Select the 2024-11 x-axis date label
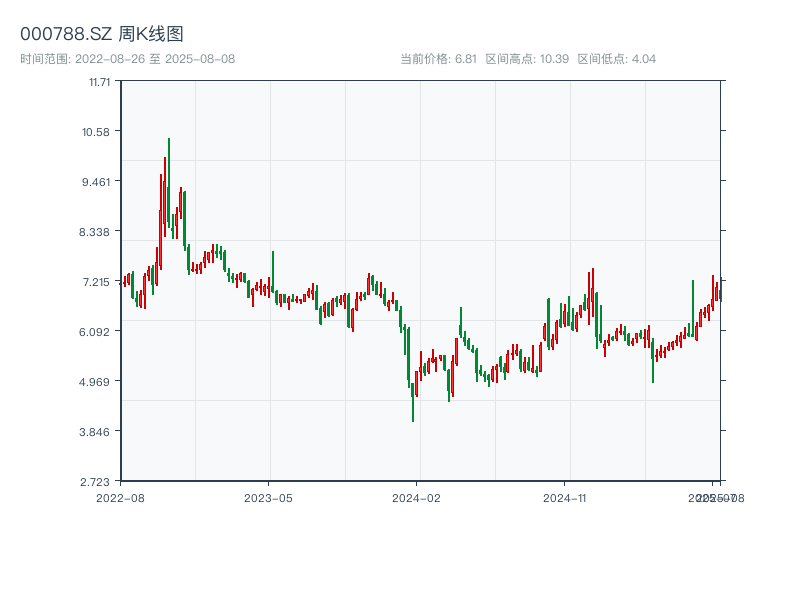This screenshot has width=800, height=600. 566,497
